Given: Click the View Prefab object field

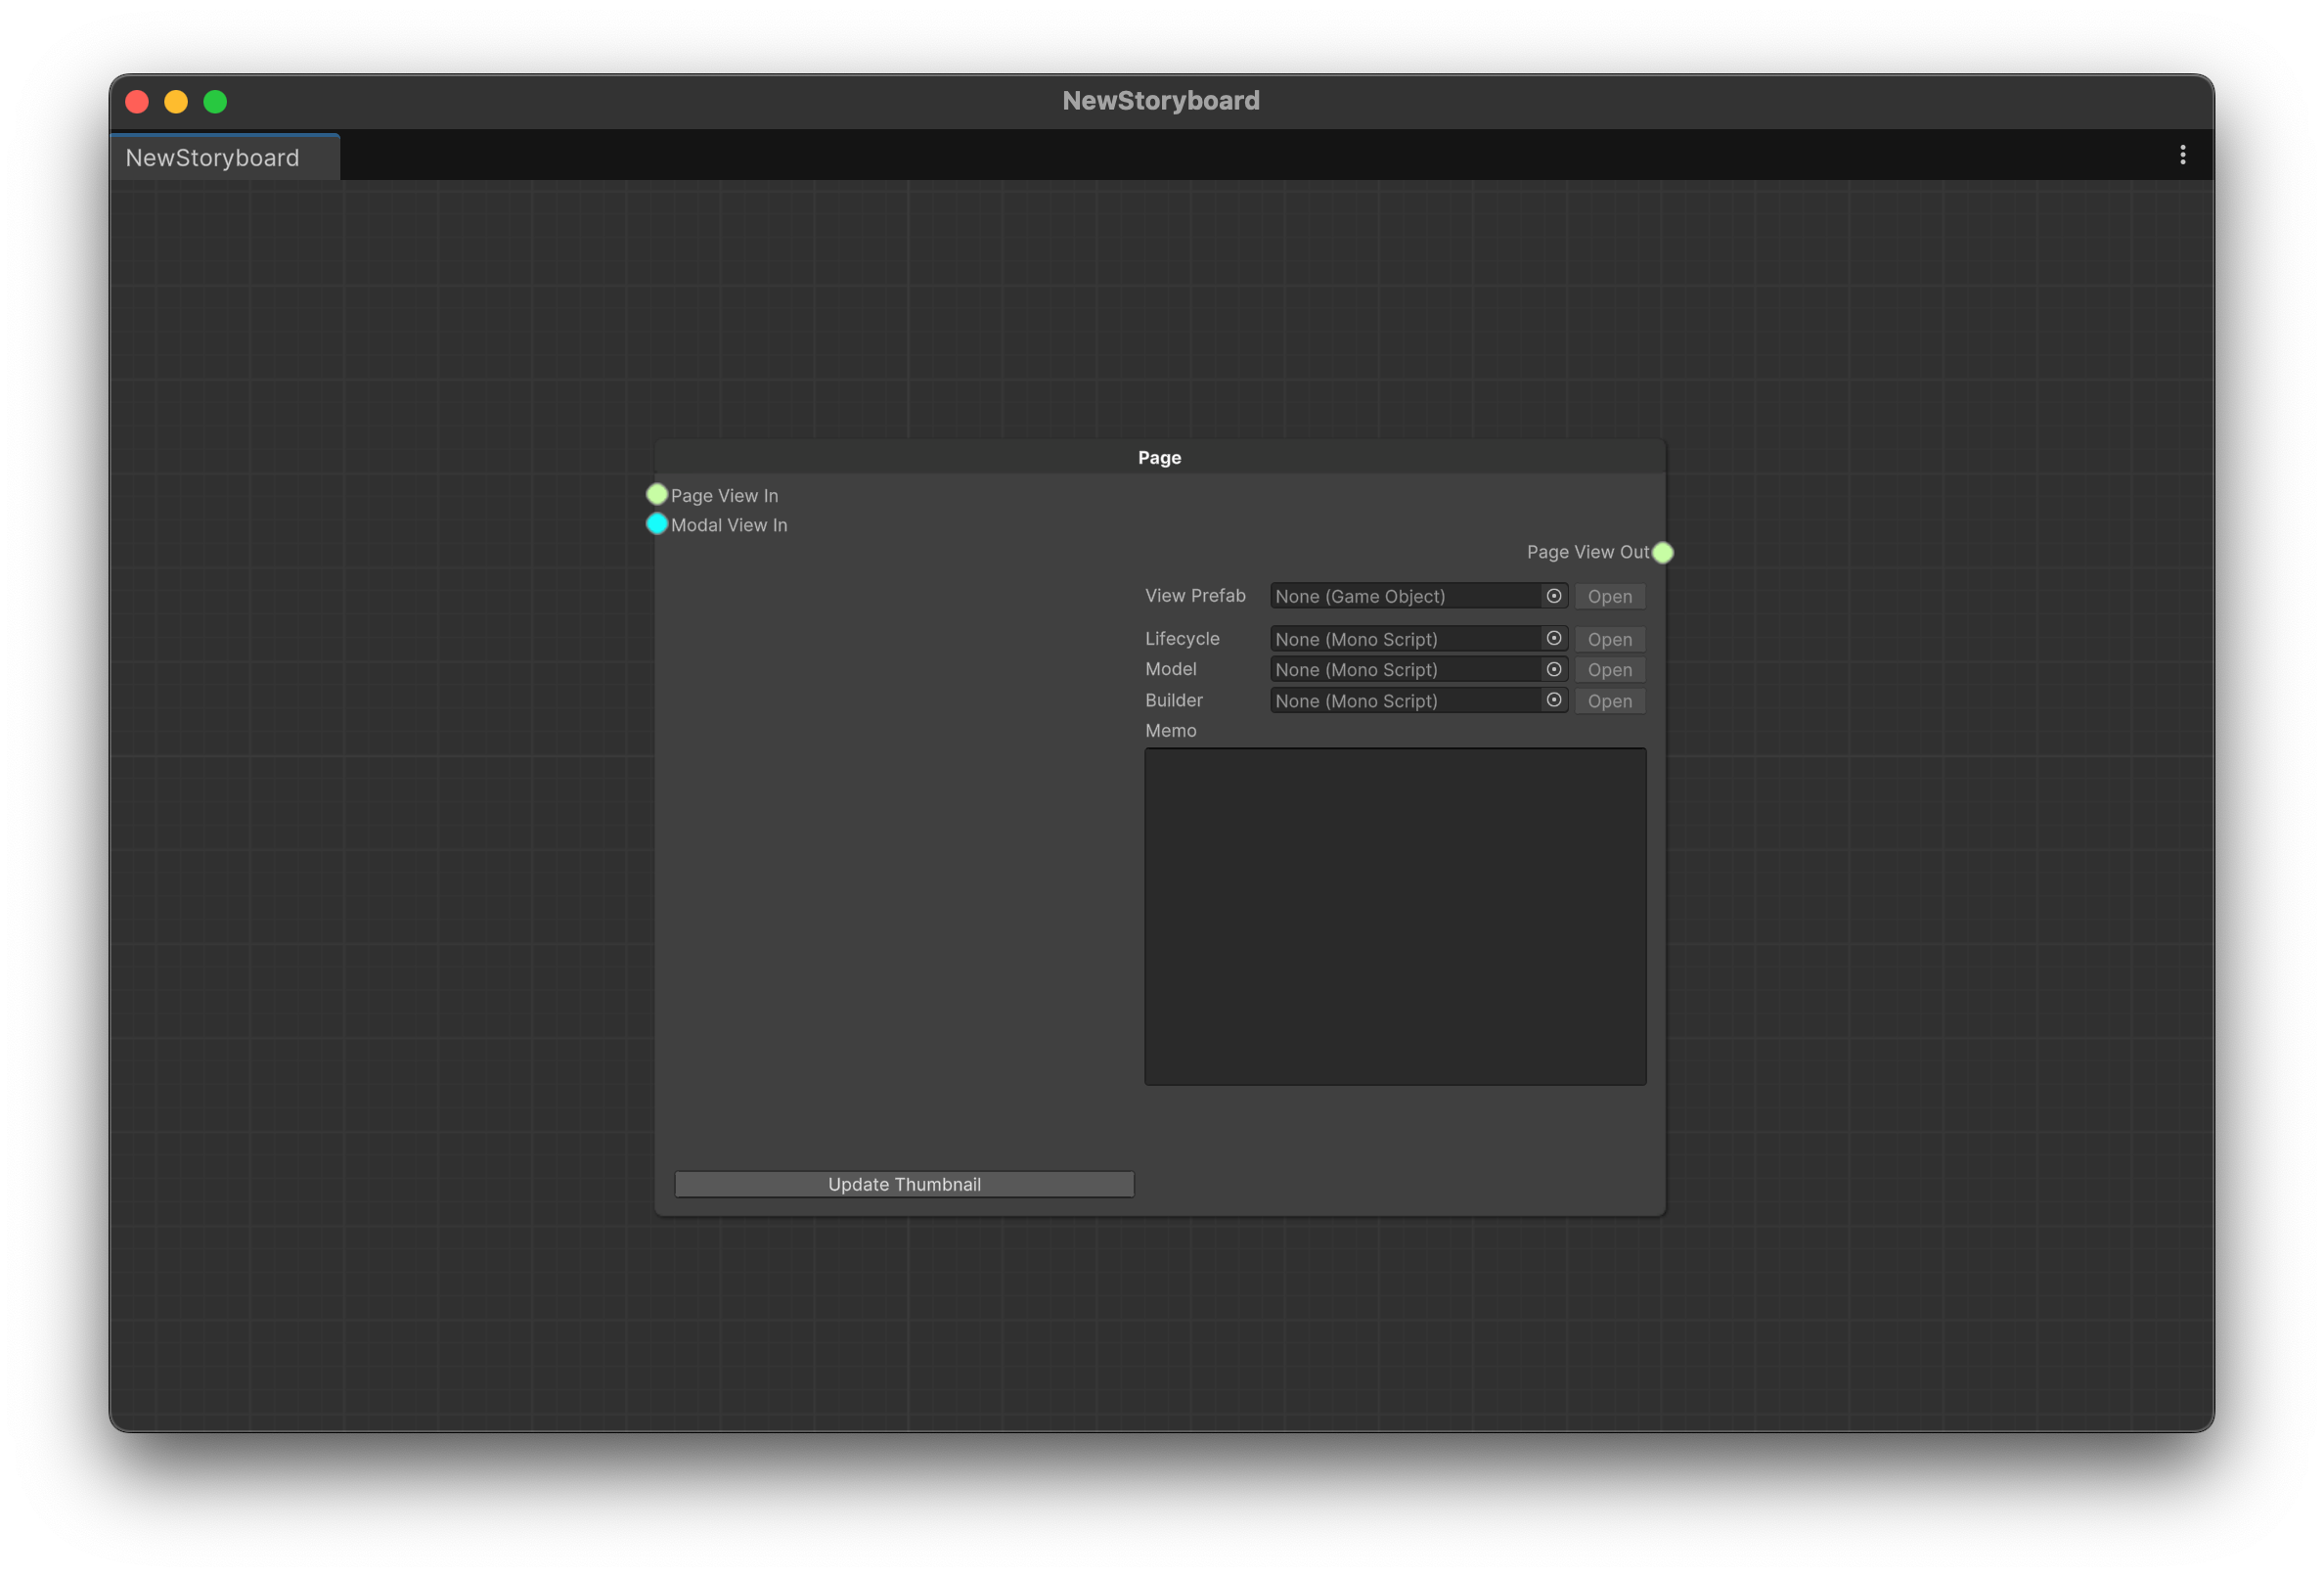Looking at the screenshot, I should 1405,597.
